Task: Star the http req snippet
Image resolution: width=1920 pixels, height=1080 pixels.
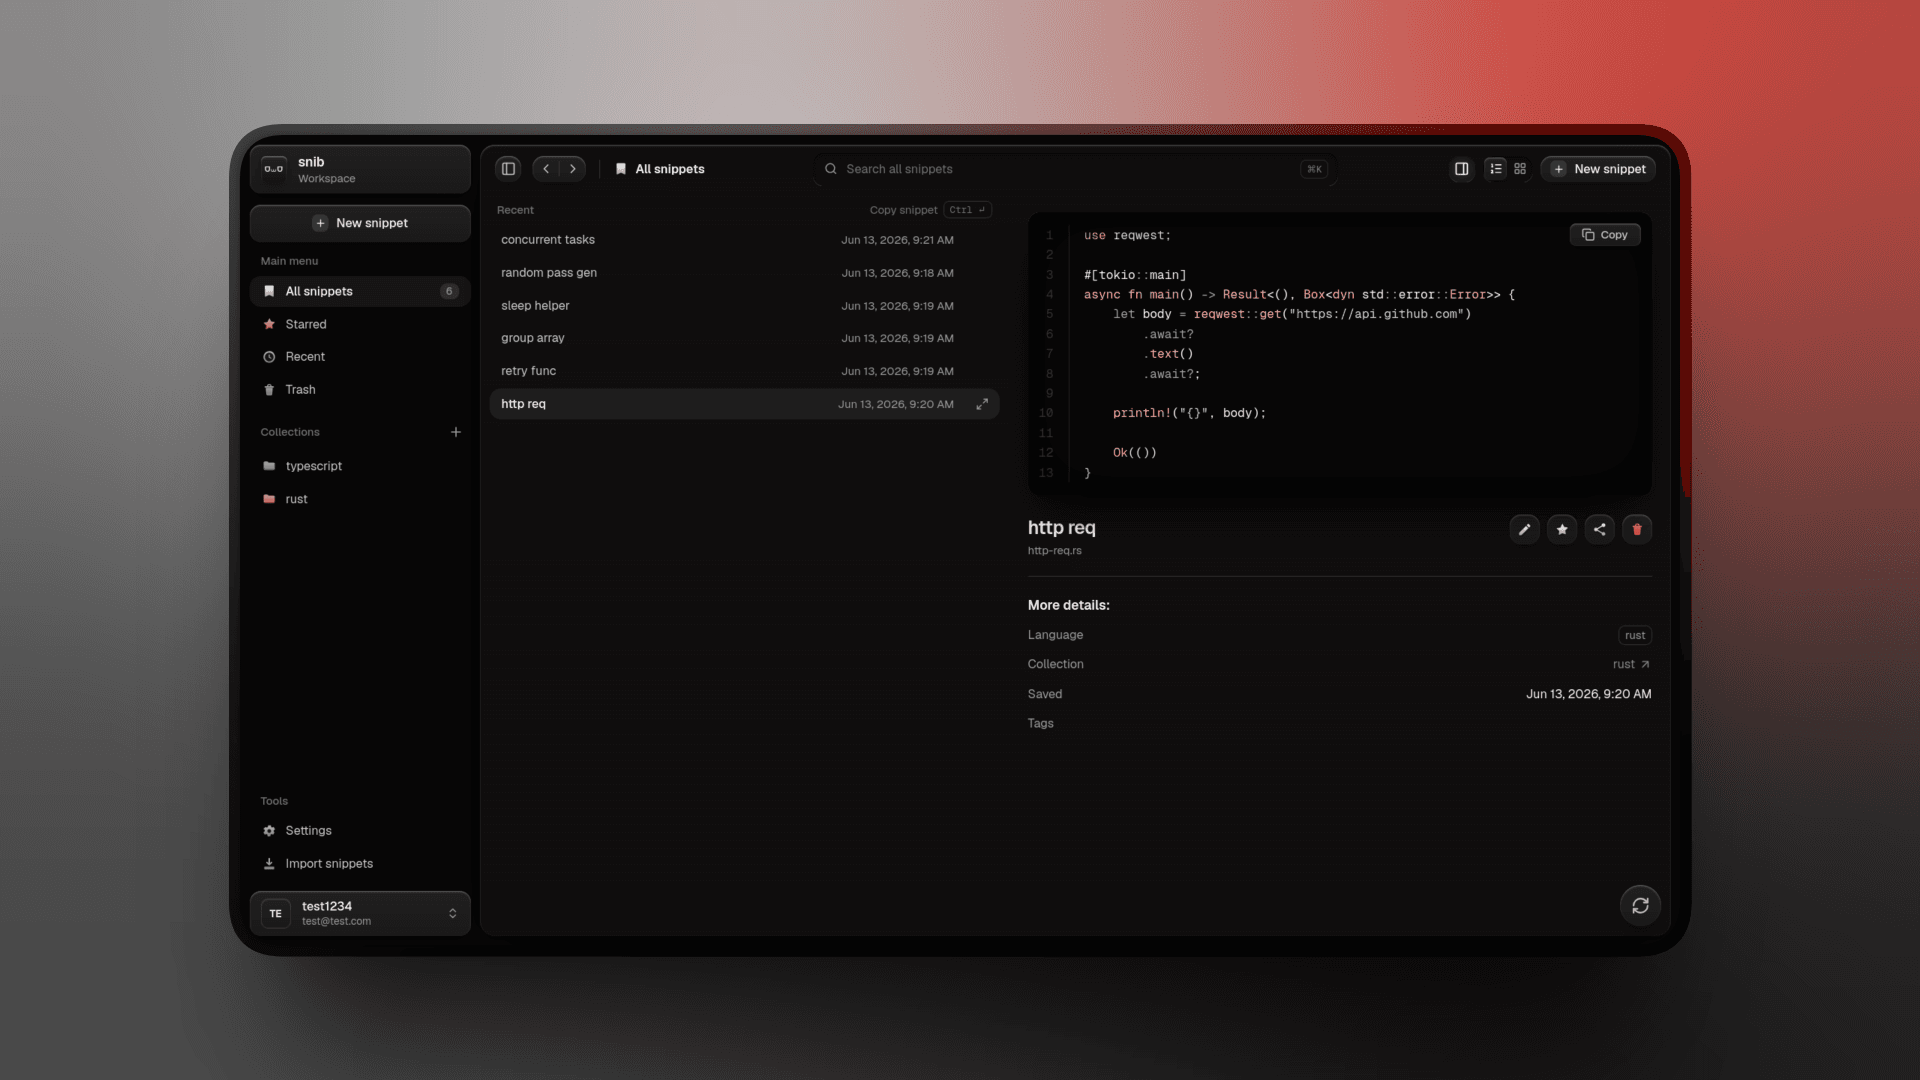Action: pyautogui.click(x=1562, y=530)
